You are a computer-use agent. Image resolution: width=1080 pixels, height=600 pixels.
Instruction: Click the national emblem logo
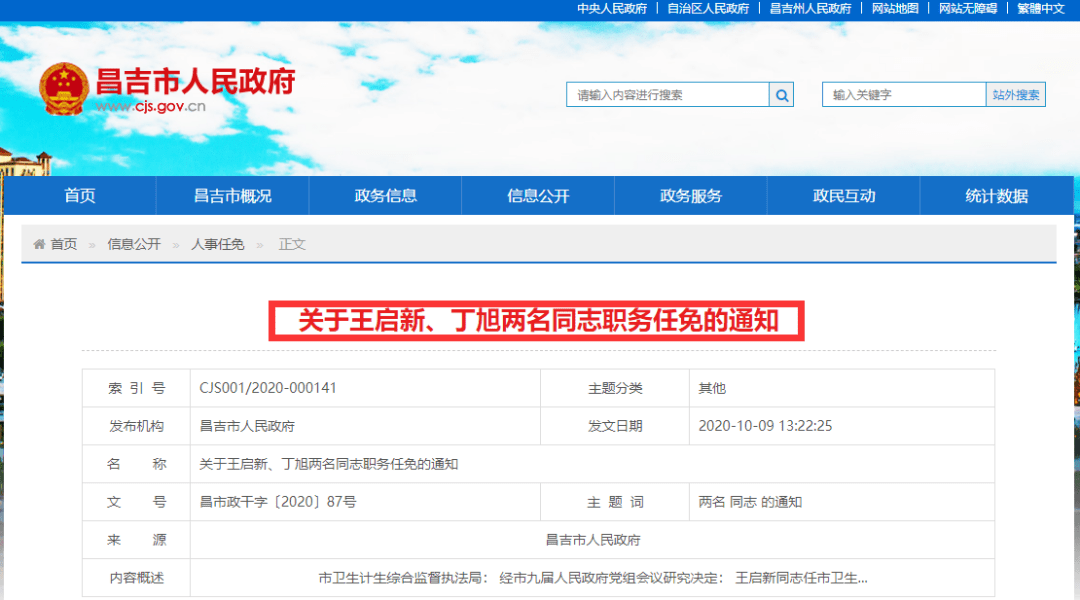[64, 88]
